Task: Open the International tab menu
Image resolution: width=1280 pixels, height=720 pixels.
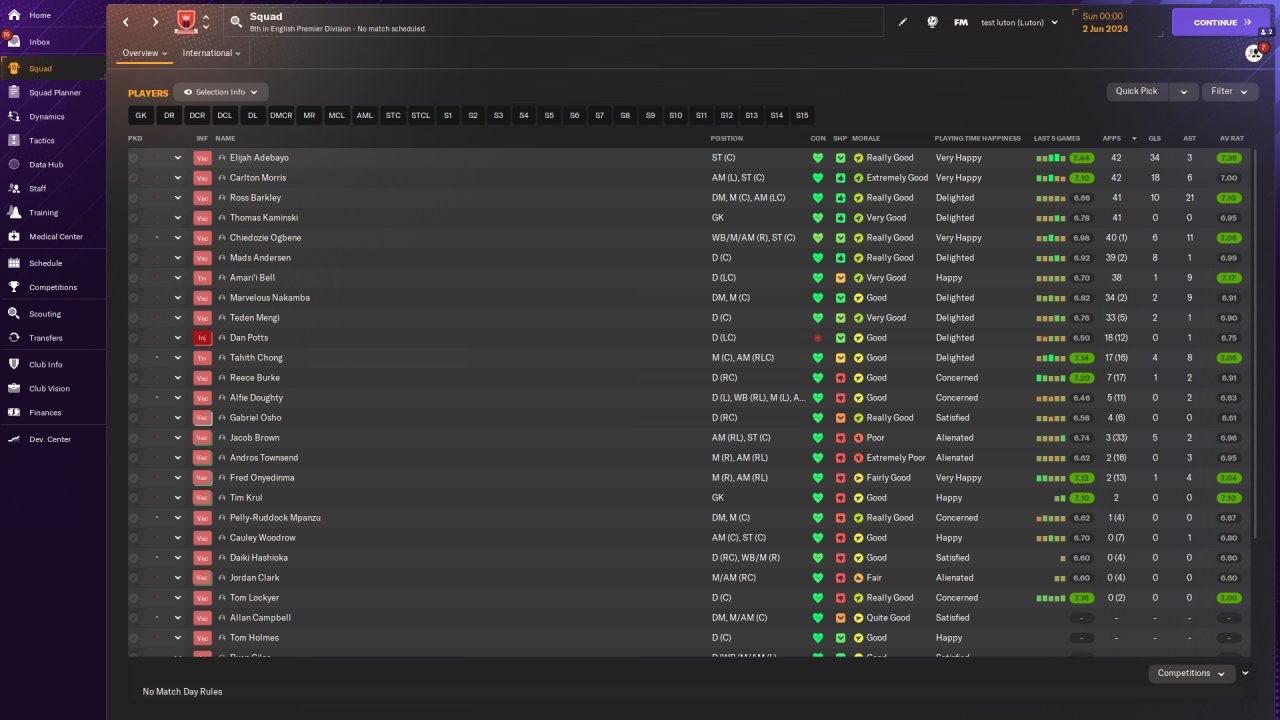Action: coord(212,53)
